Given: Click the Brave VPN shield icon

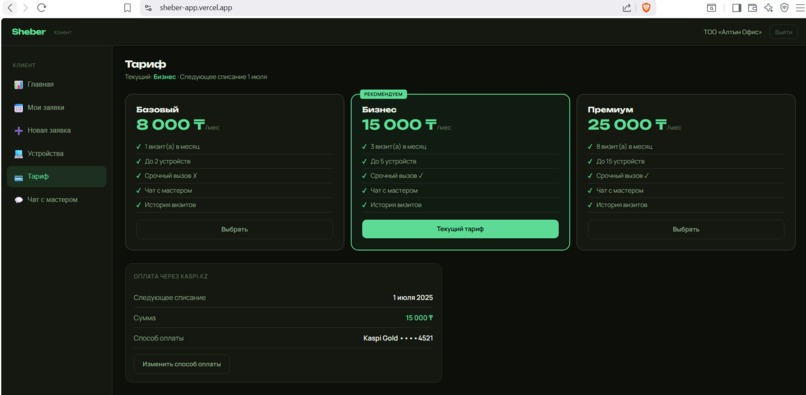Looking at the screenshot, I should [x=784, y=8].
